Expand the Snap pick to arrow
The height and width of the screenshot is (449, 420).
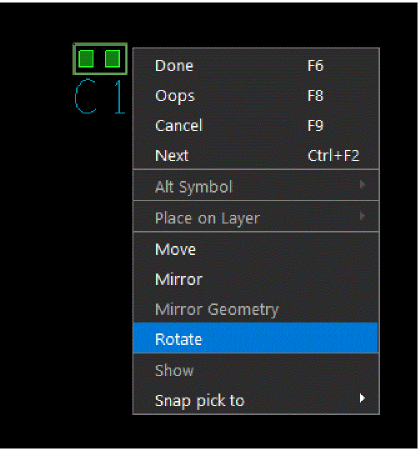(362, 398)
